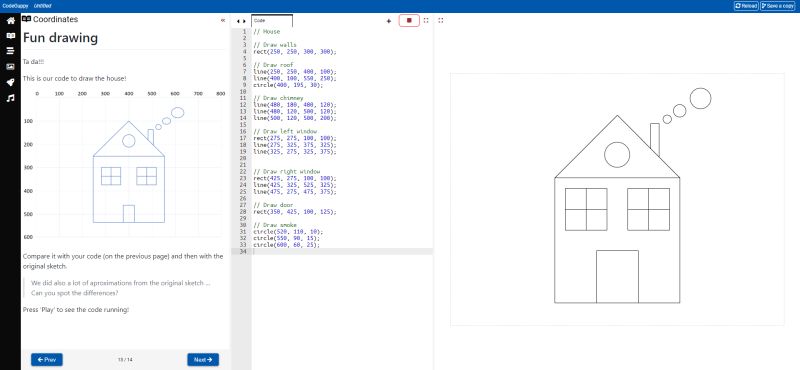Go back with the Prev button

(x=47, y=359)
